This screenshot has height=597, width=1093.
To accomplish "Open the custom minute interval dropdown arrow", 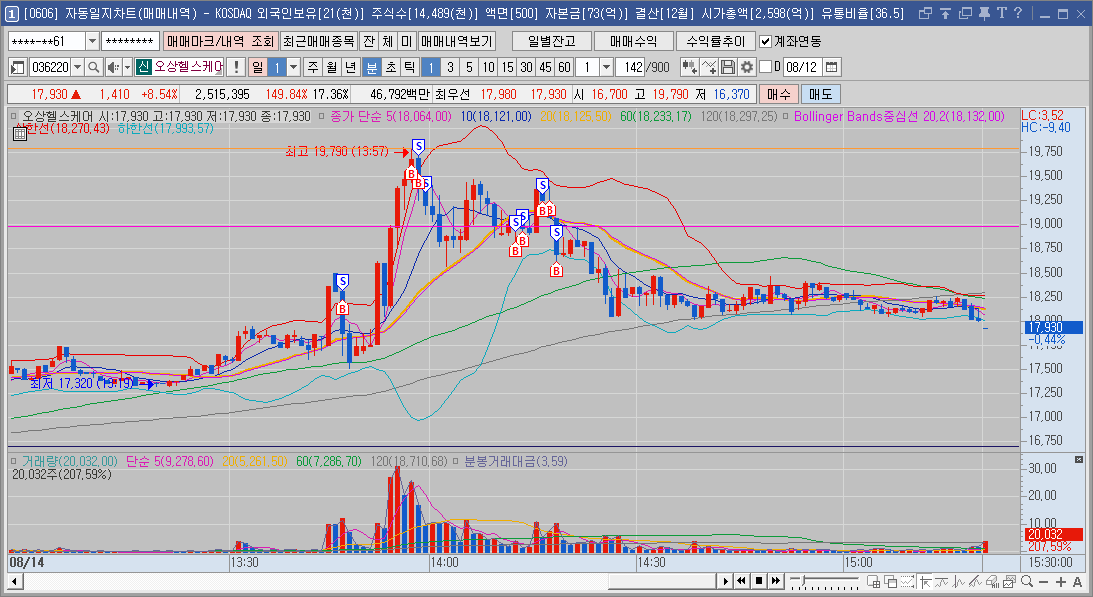I will 606,67.
